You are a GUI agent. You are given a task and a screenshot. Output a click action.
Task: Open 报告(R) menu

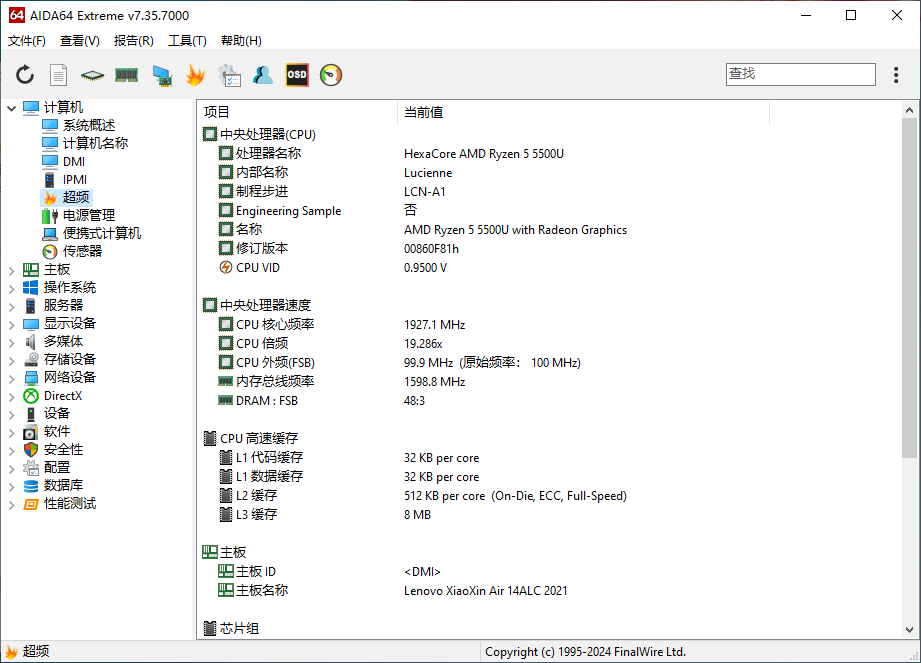pos(133,41)
